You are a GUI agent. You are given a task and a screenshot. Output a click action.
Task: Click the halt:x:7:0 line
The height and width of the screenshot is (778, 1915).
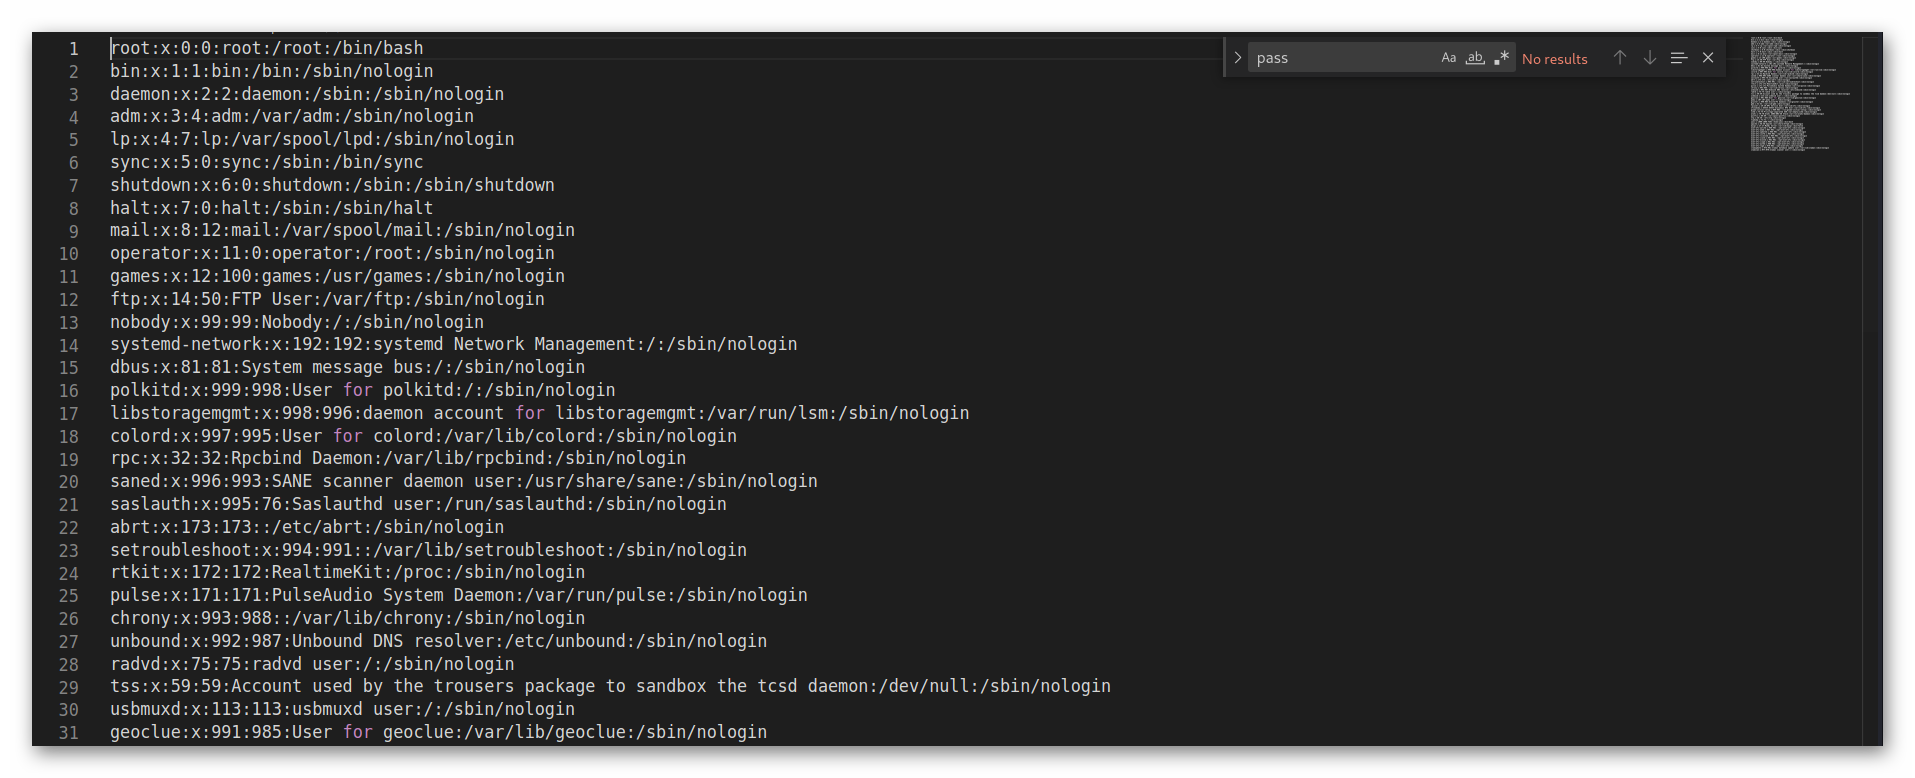coord(272,208)
